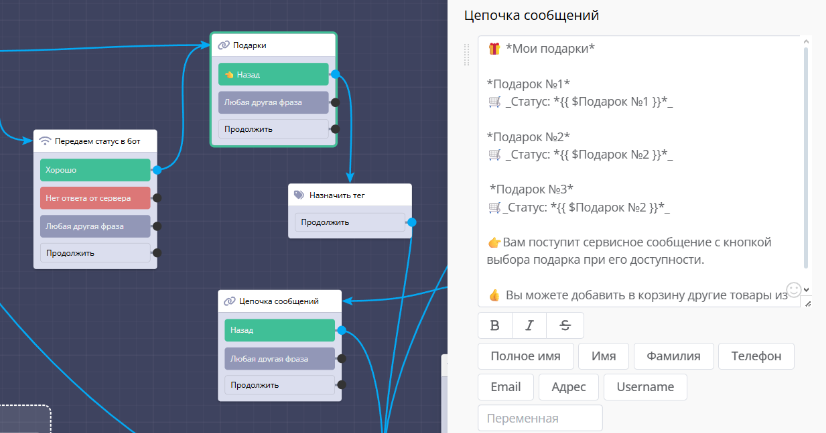Image resolution: width=826 pixels, height=433 pixels.
Task: Insert the Username variable
Action: 645,387
